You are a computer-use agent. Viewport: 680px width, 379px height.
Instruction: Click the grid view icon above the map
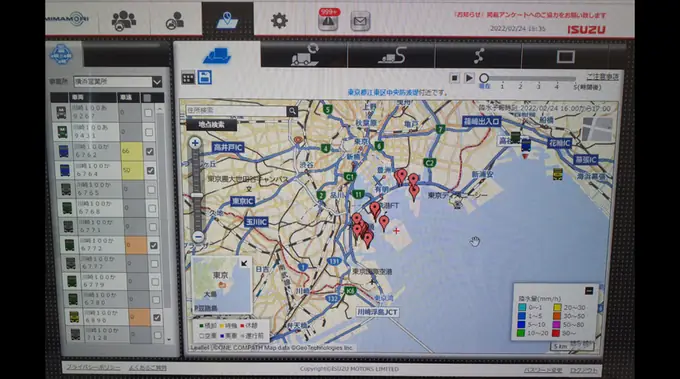(x=188, y=78)
